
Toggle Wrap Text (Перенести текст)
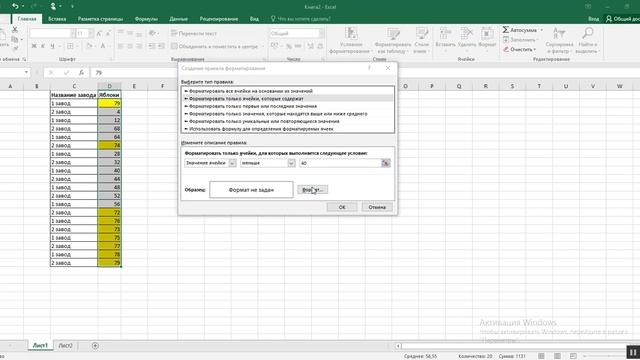194,33
